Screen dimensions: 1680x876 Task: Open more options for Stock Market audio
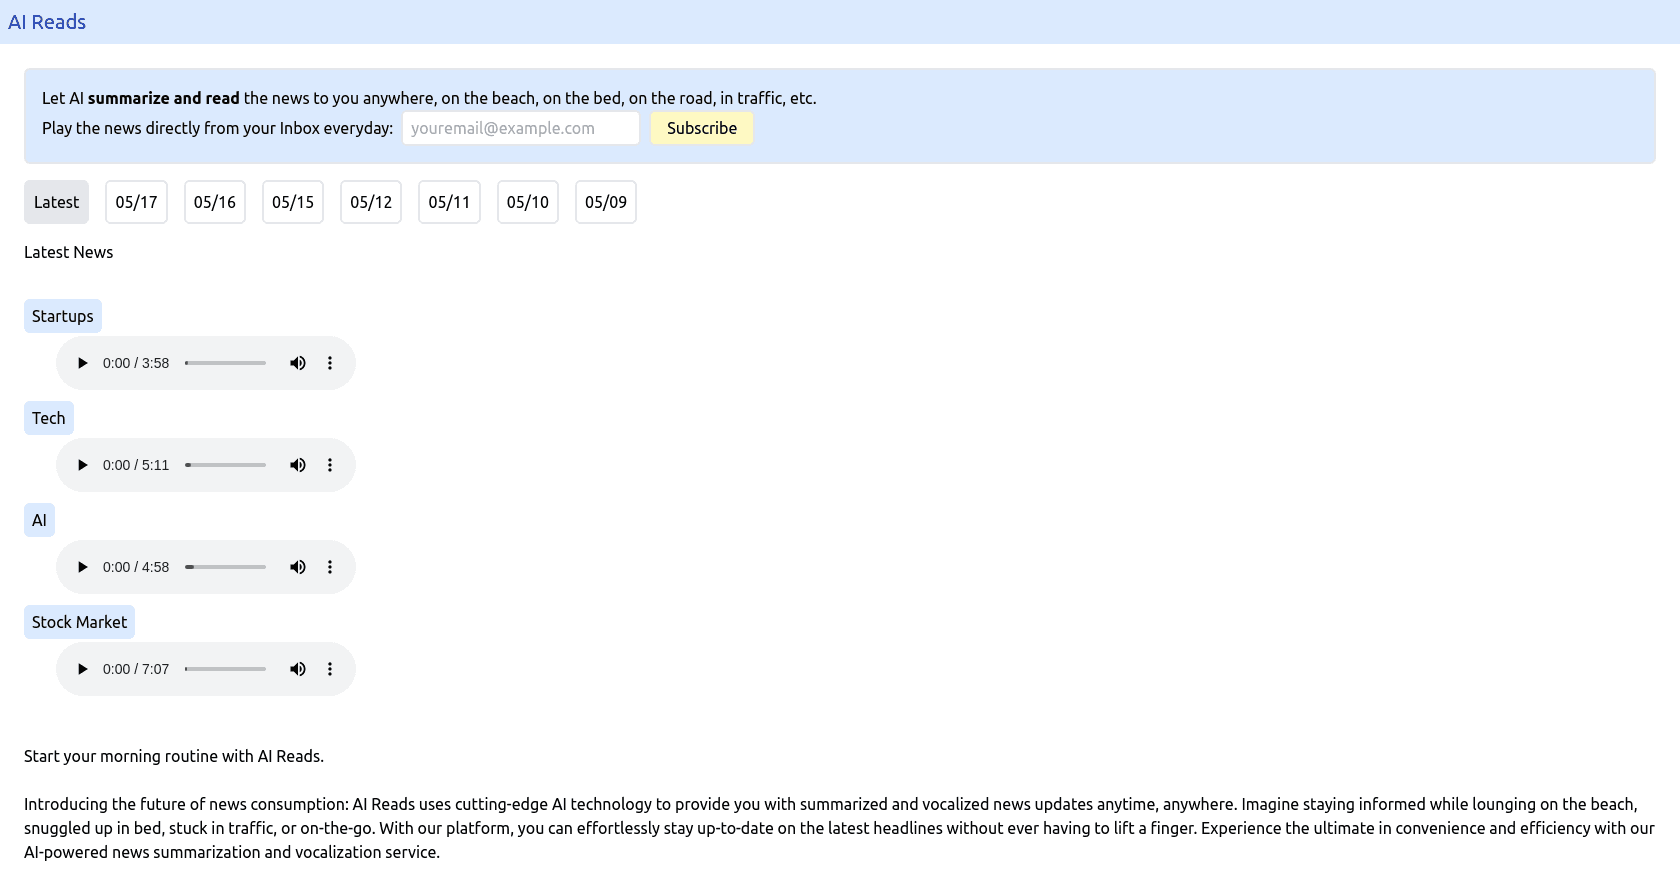330,669
